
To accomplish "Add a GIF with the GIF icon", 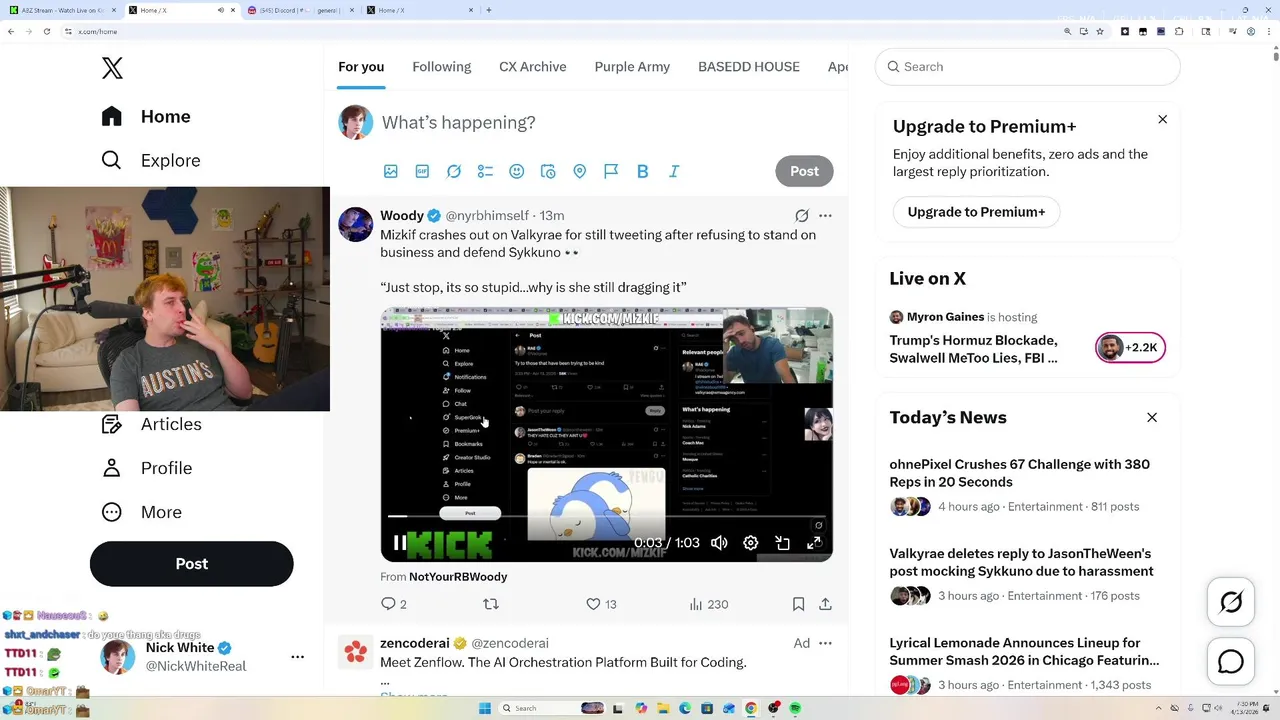I will (x=422, y=171).
